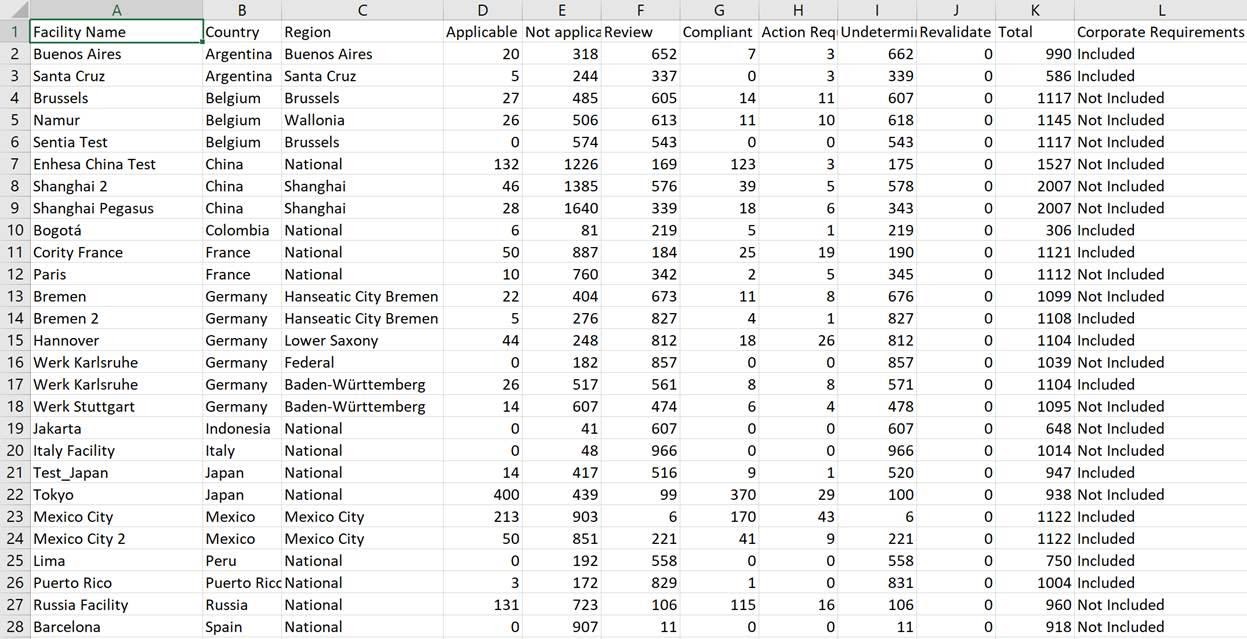The width and height of the screenshot is (1247, 639).
Task: Select column L header
Action: click(1160, 10)
